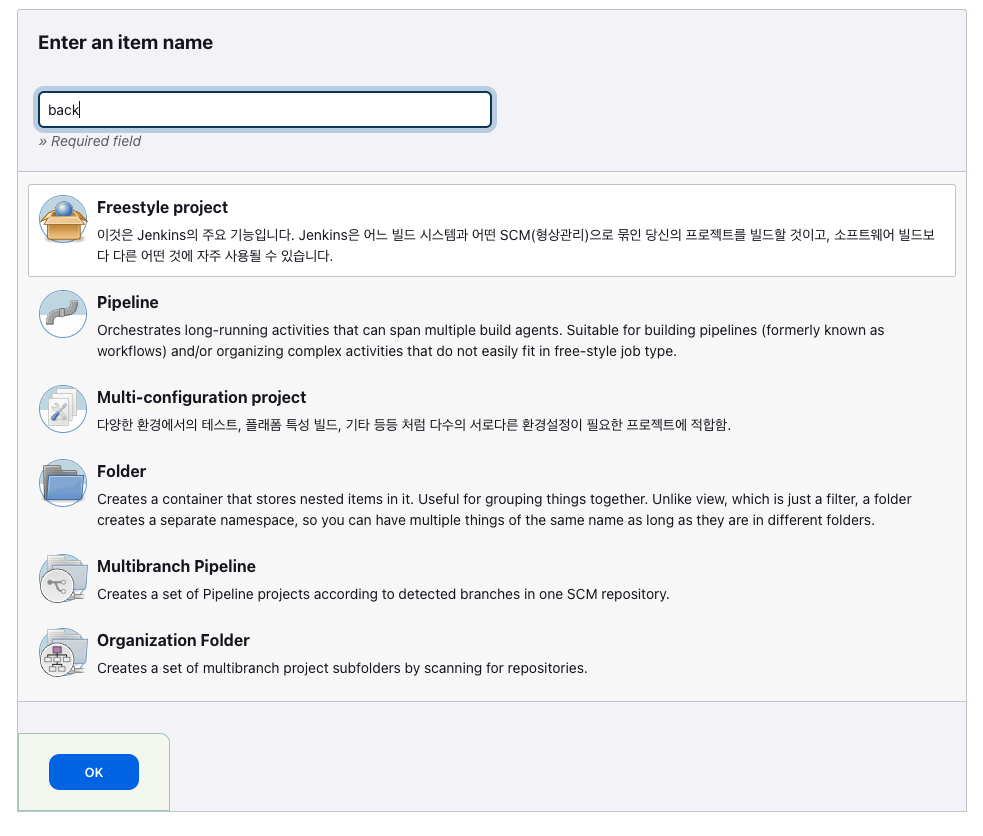This screenshot has width=983, height=836.
Task: Click the Folder description about nested items
Action: coord(504,509)
